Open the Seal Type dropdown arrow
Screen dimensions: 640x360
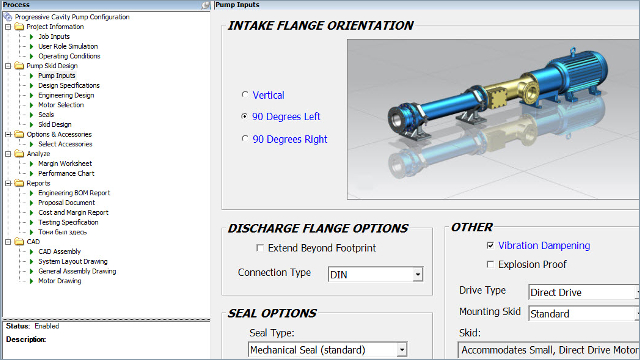pyautogui.click(x=402, y=350)
